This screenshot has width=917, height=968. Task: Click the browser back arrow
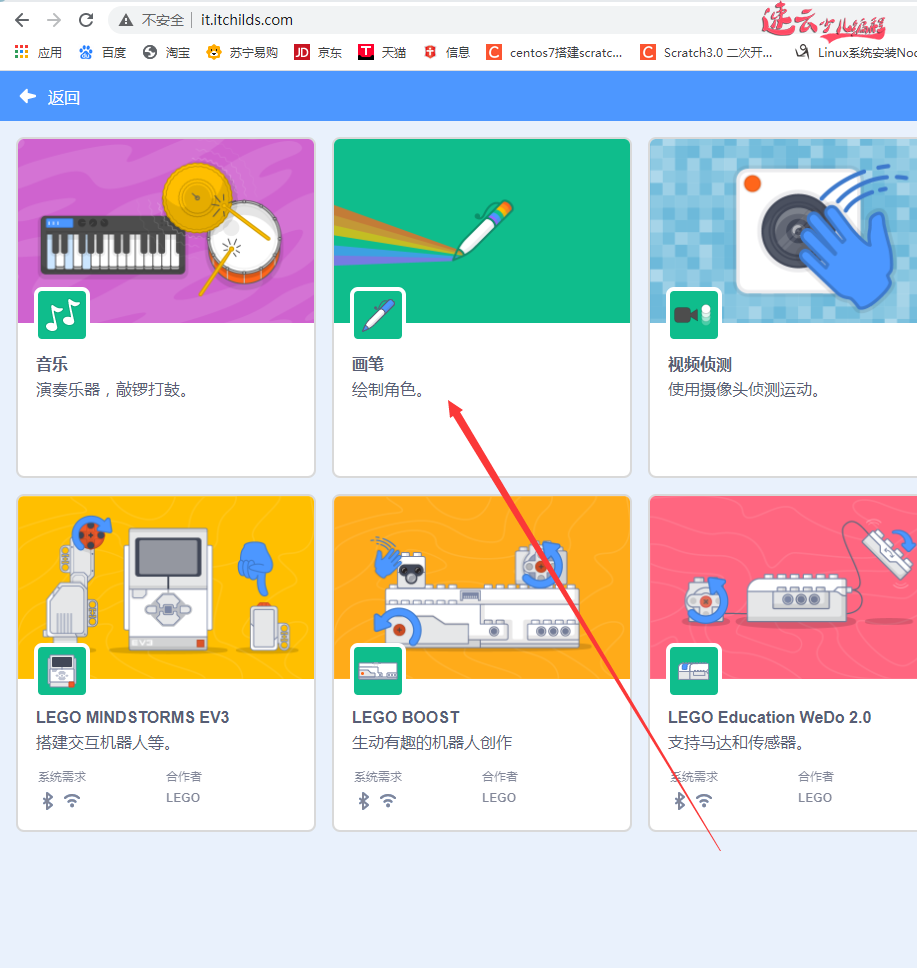coord(21,19)
